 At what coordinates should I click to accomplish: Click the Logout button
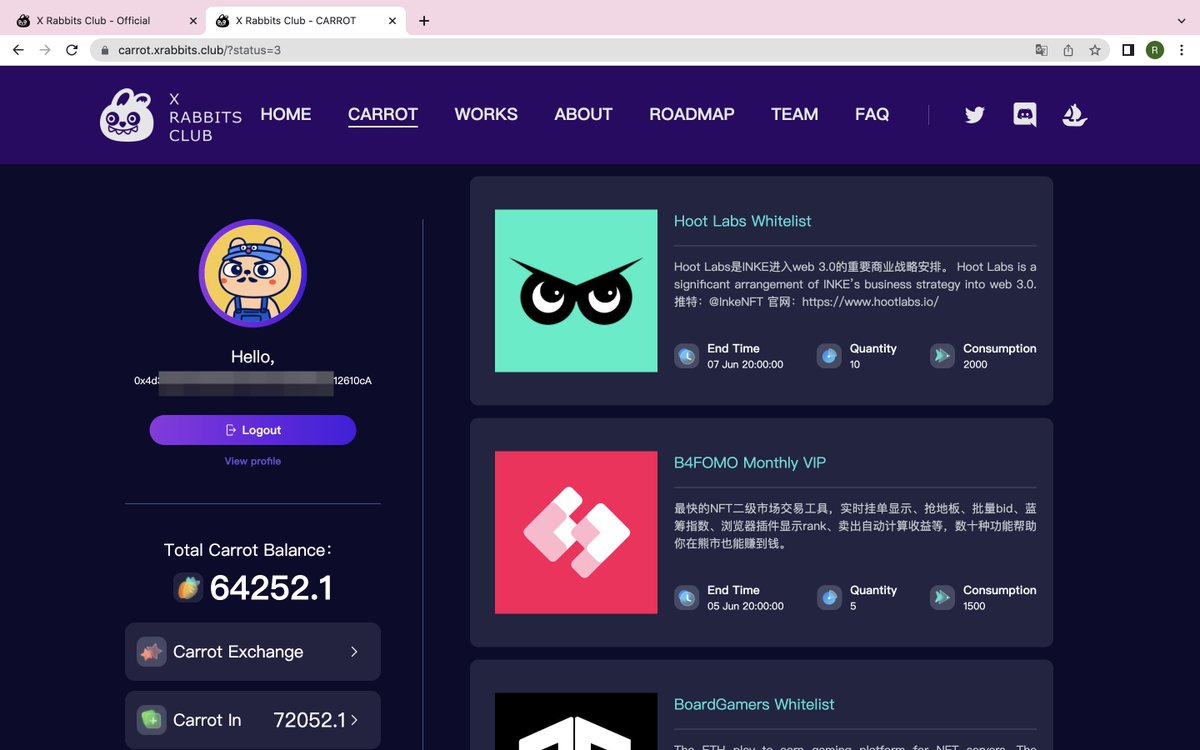coord(253,430)
